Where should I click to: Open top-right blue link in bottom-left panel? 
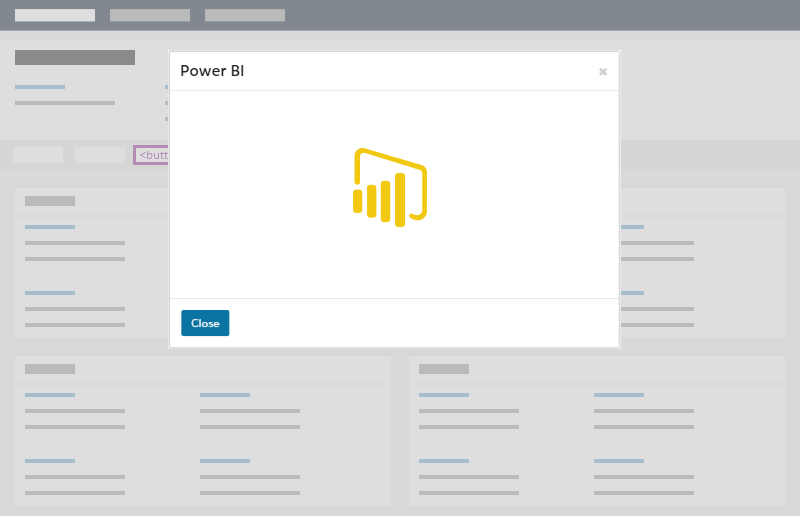click(x=225, y=395)
